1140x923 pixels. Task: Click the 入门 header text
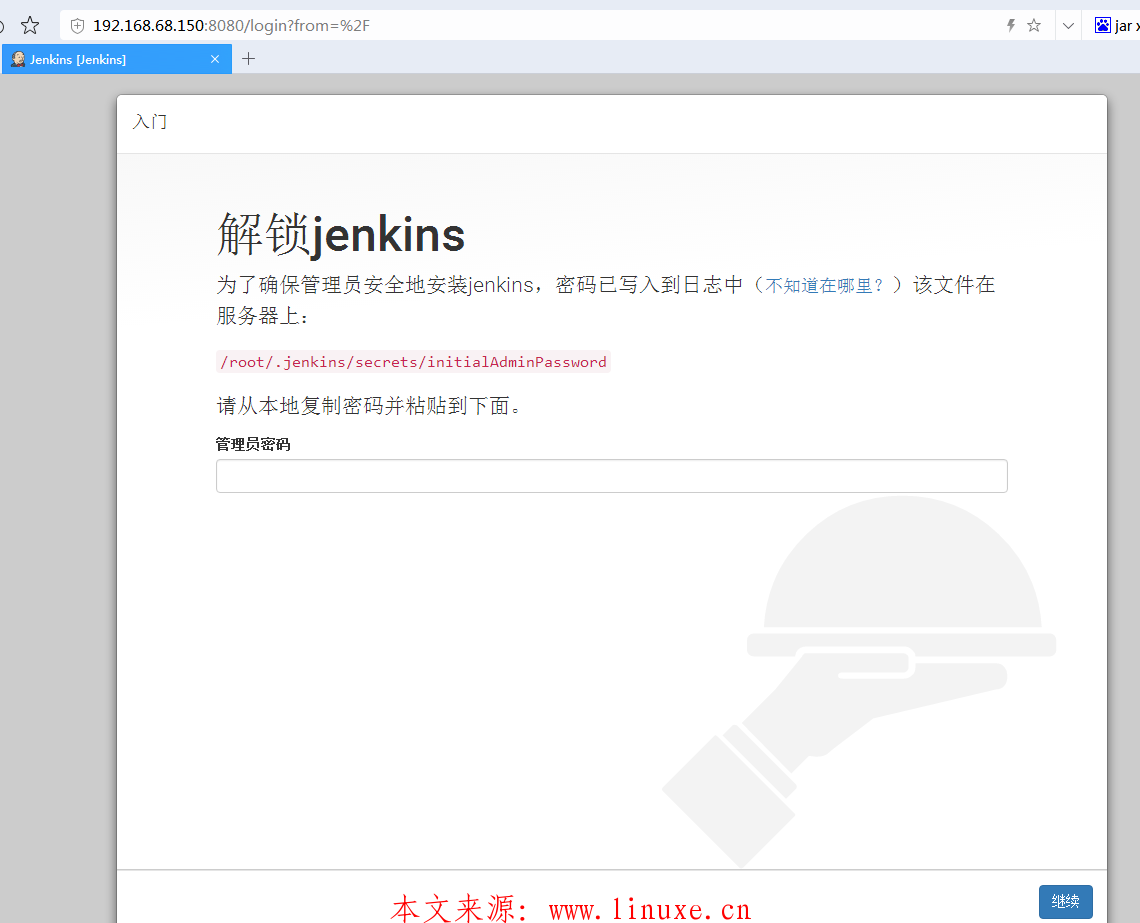click(150, 121)
